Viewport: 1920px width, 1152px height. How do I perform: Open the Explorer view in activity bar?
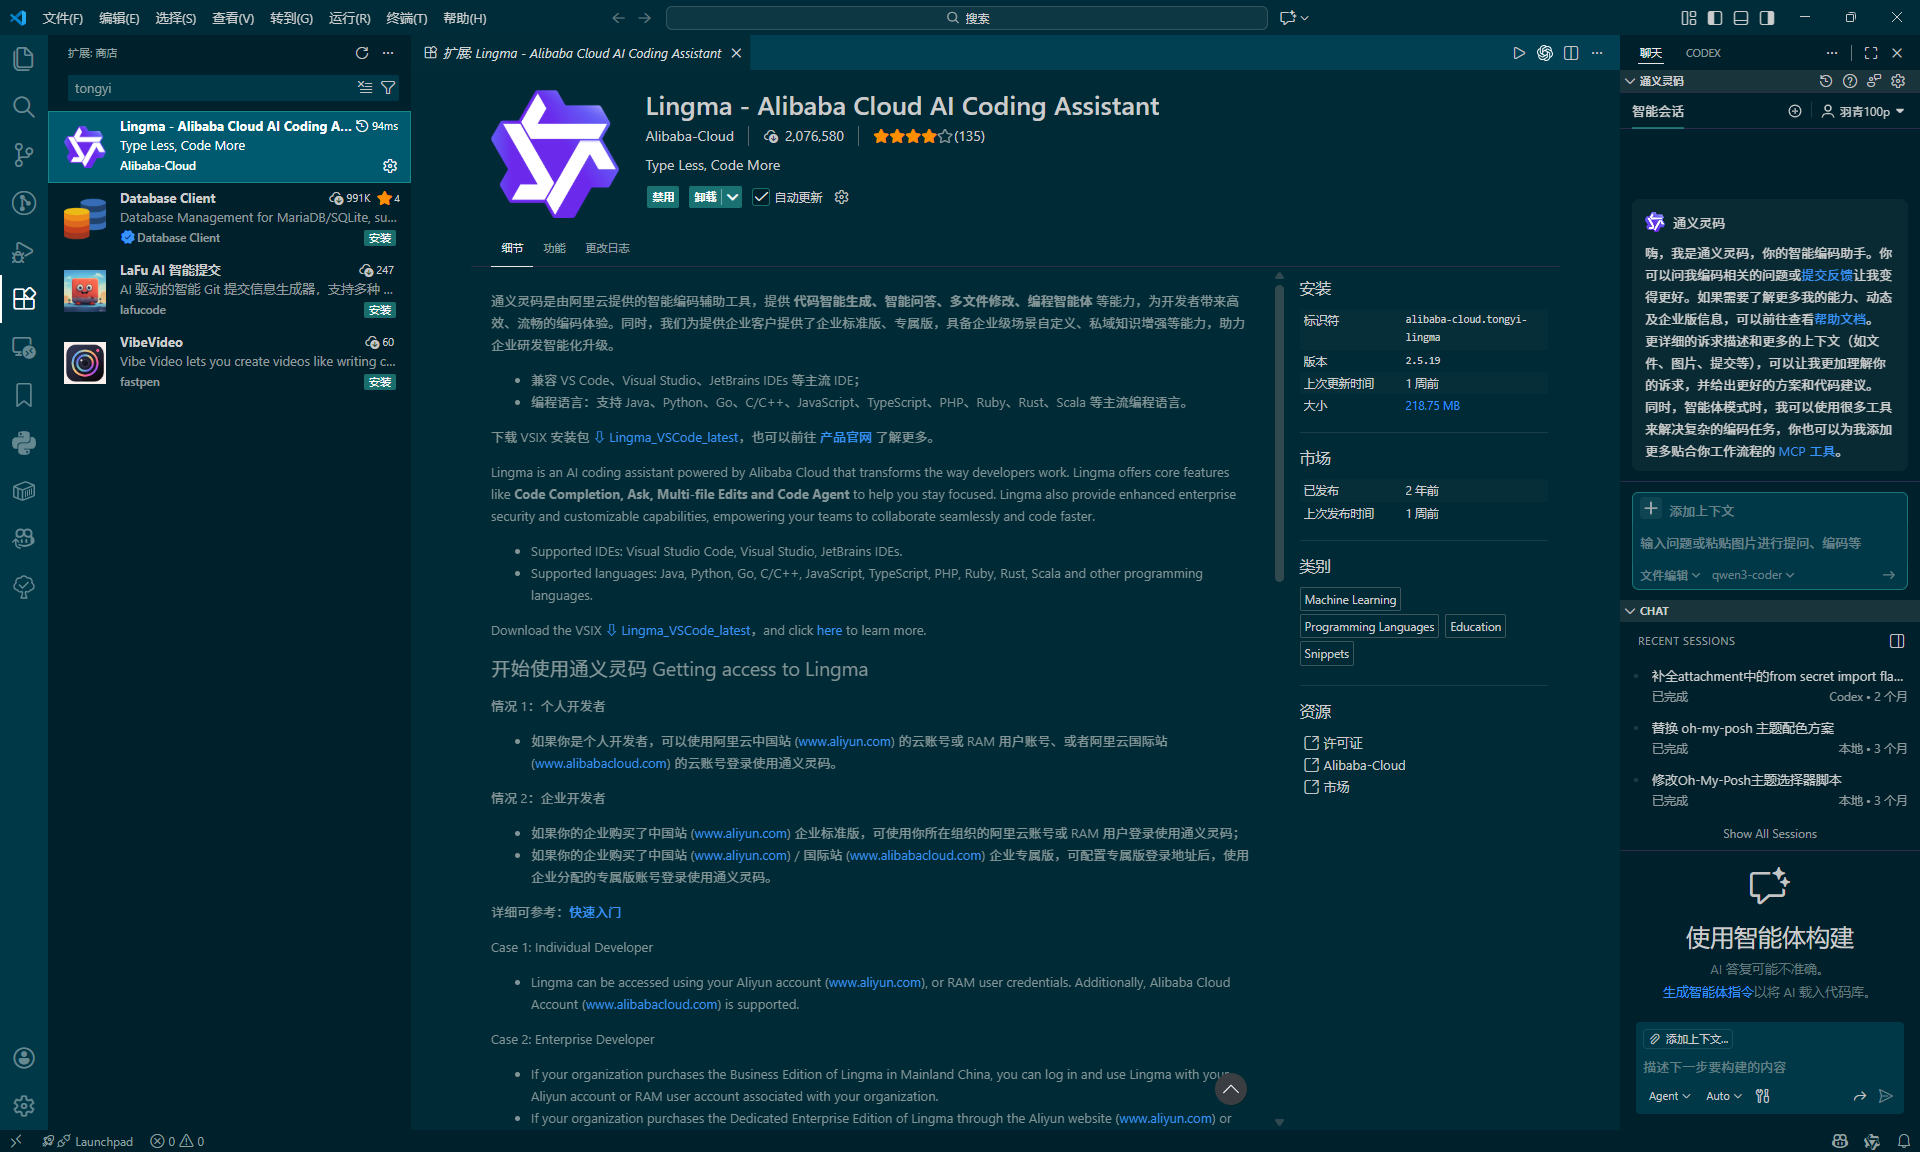[24, 59]
